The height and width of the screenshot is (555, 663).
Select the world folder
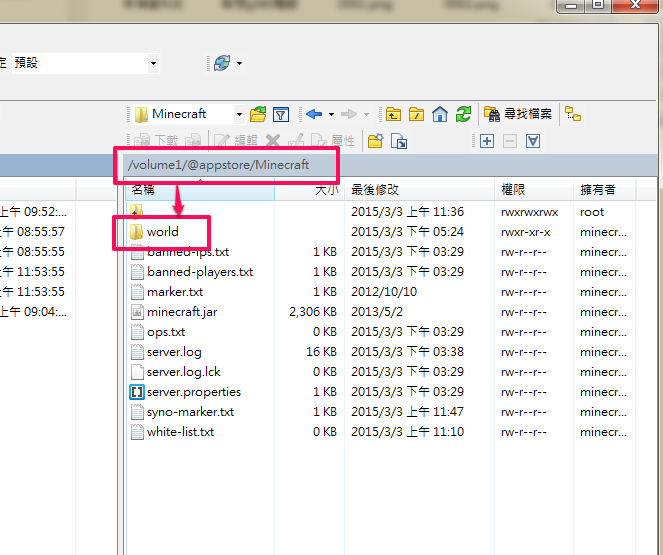[163, 232]
